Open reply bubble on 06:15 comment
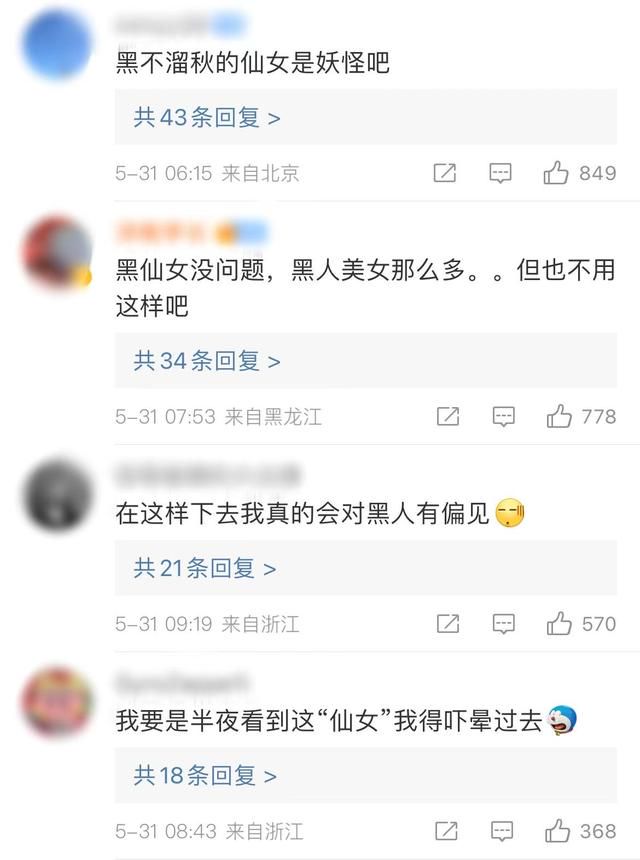The image size is (640, 860). [500, 173]
